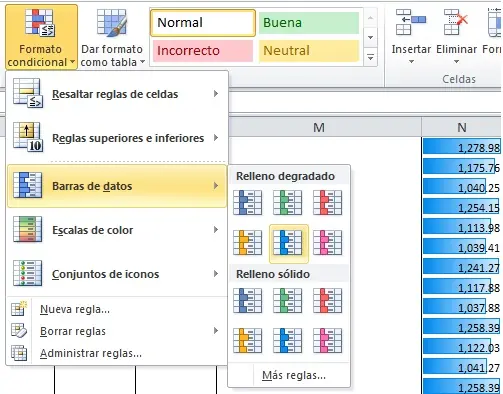The width and height of the screenshot is (503, 394).
Task: Open Escalas de color submenu
Action: pyautogui.click(x=117, y=230)
